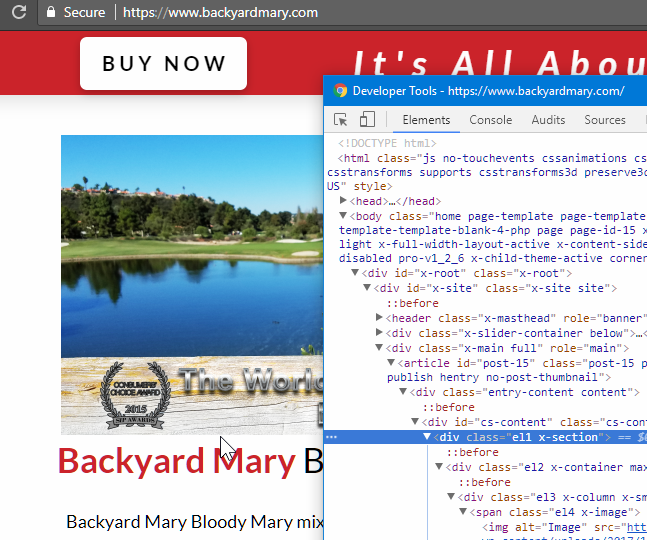Go to the Sources tab

[x=605, y=120]
